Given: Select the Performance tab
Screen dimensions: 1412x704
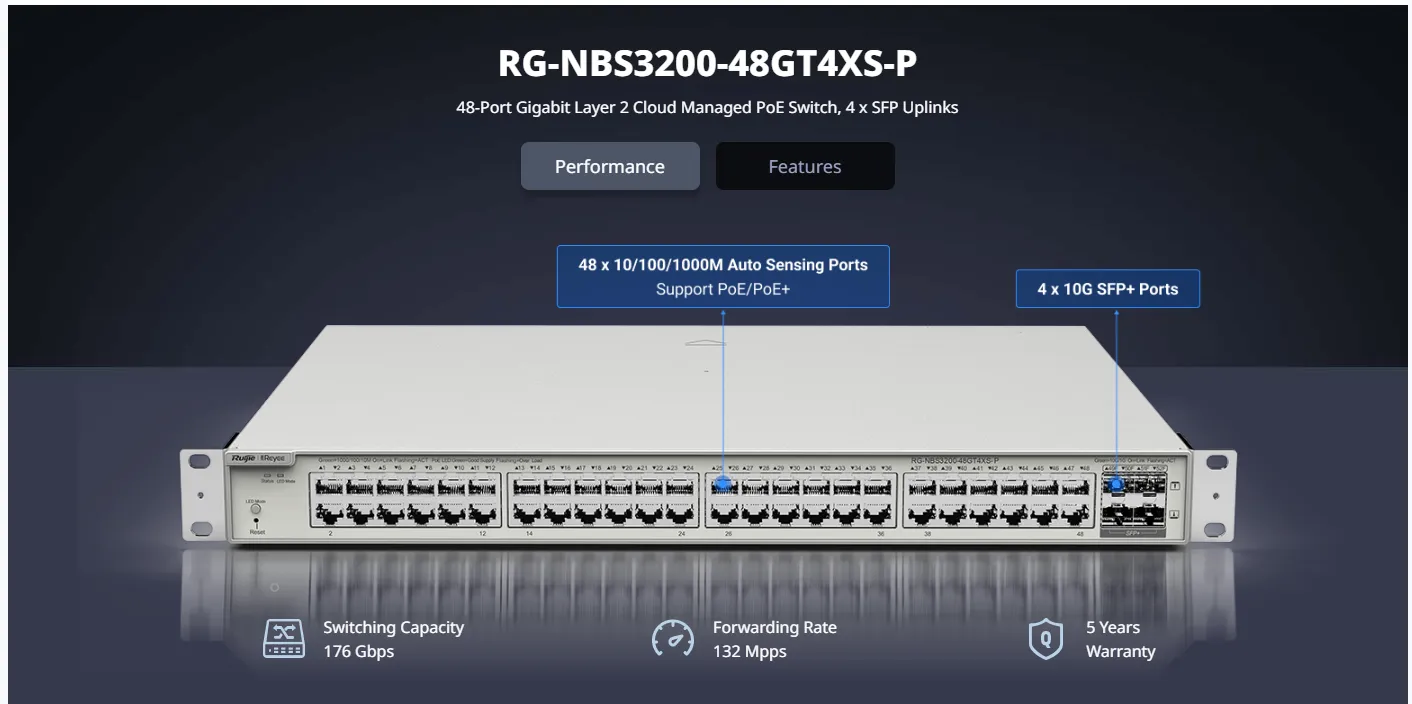Looking at the screenshot, I should point(610,166).
